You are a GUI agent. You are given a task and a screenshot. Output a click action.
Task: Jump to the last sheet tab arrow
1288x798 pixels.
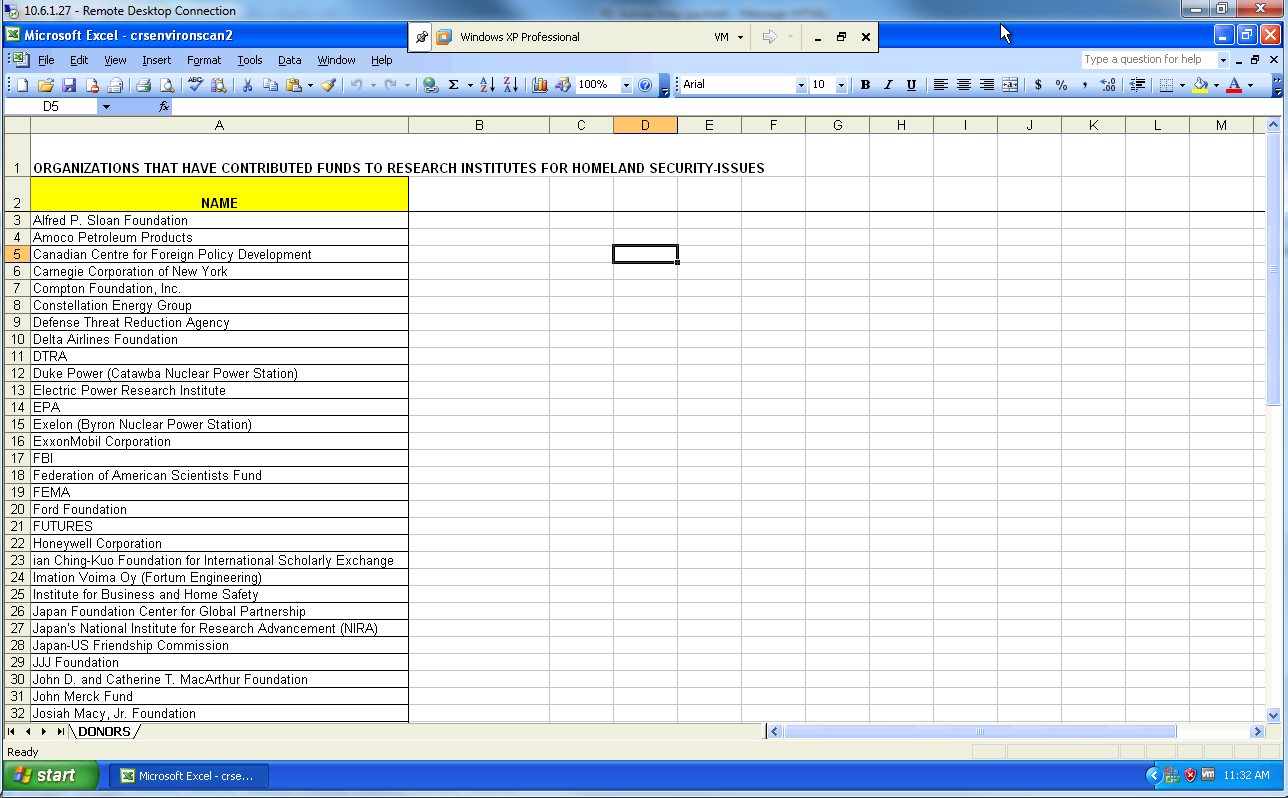[x=61, y=732]
